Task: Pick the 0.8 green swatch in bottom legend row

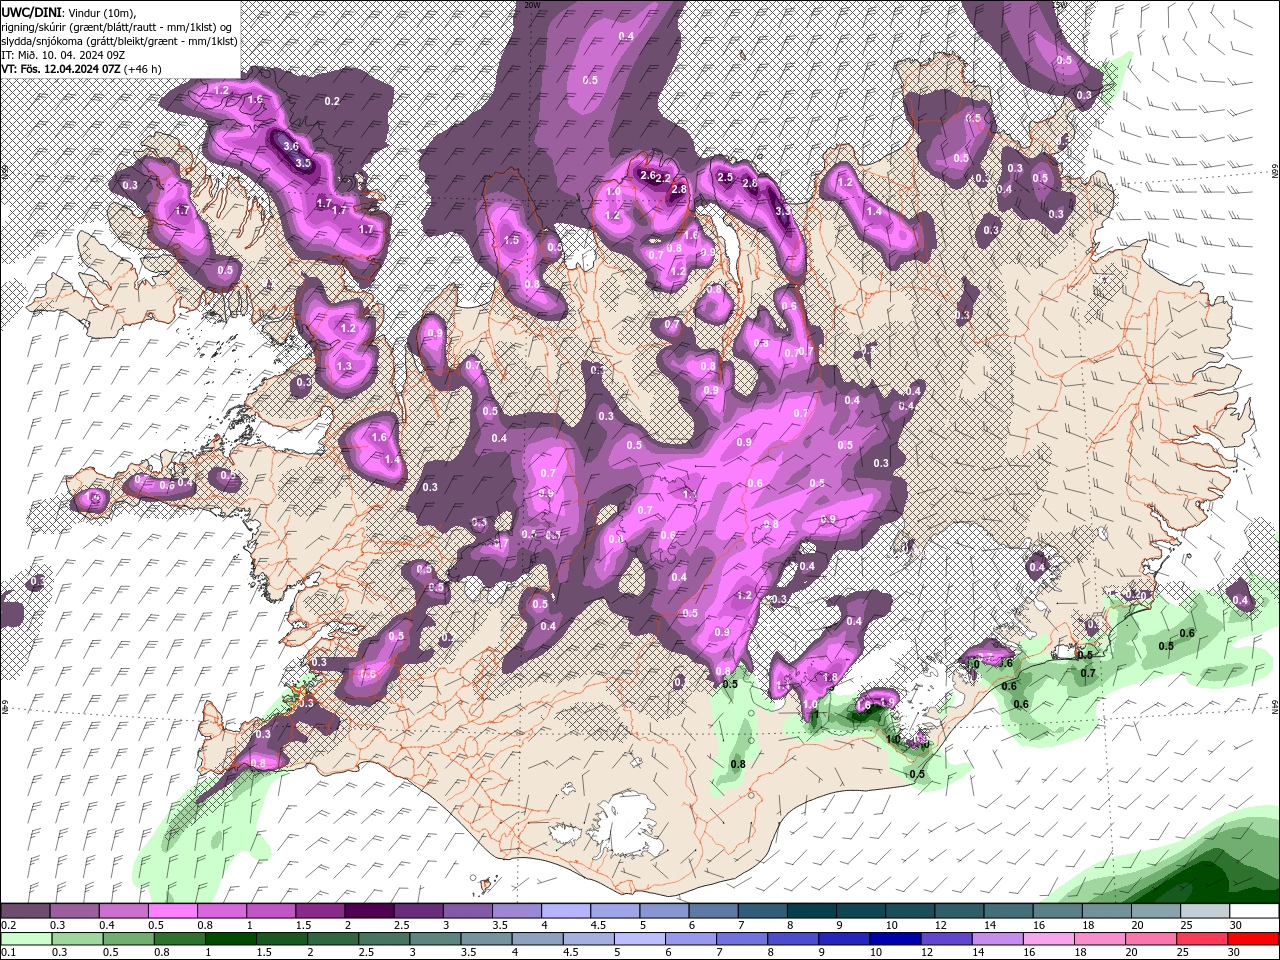Action: click(x=180, y=939)
